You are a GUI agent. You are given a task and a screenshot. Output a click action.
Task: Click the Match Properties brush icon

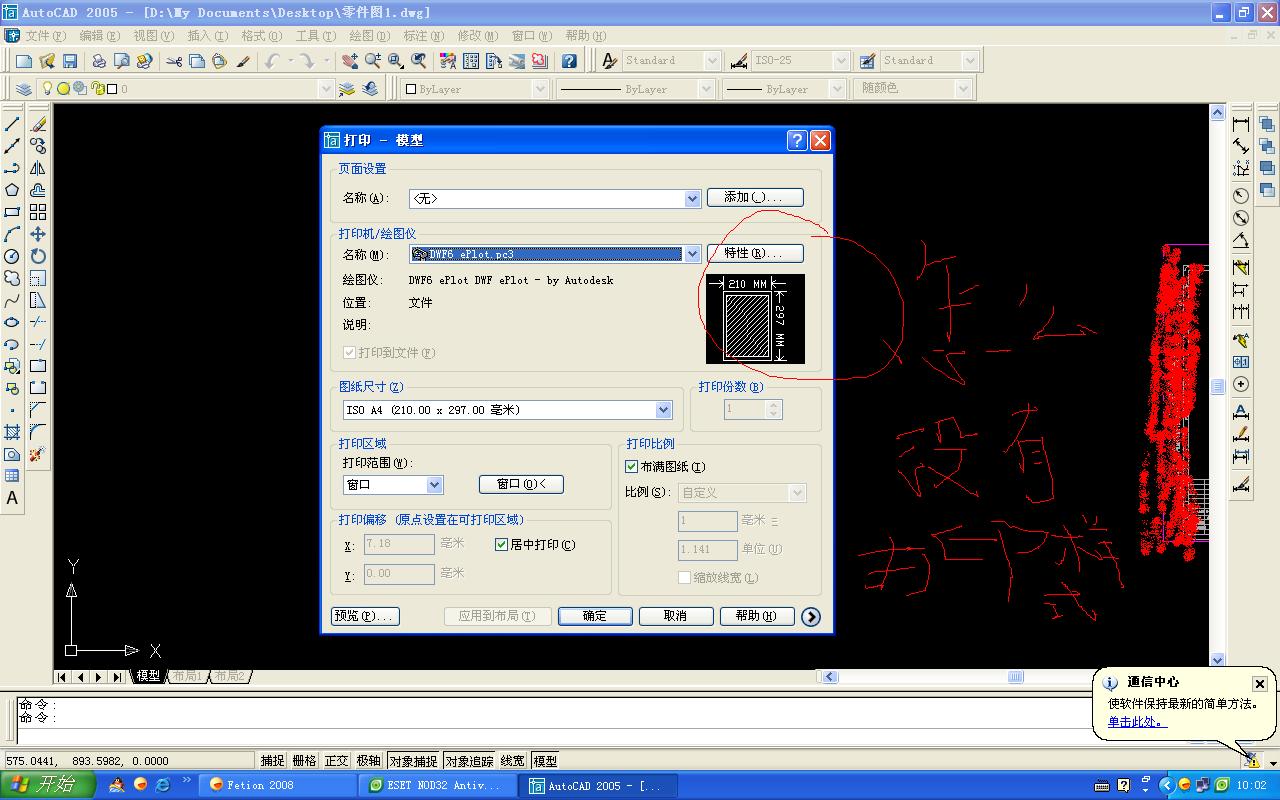coord(243,61)
